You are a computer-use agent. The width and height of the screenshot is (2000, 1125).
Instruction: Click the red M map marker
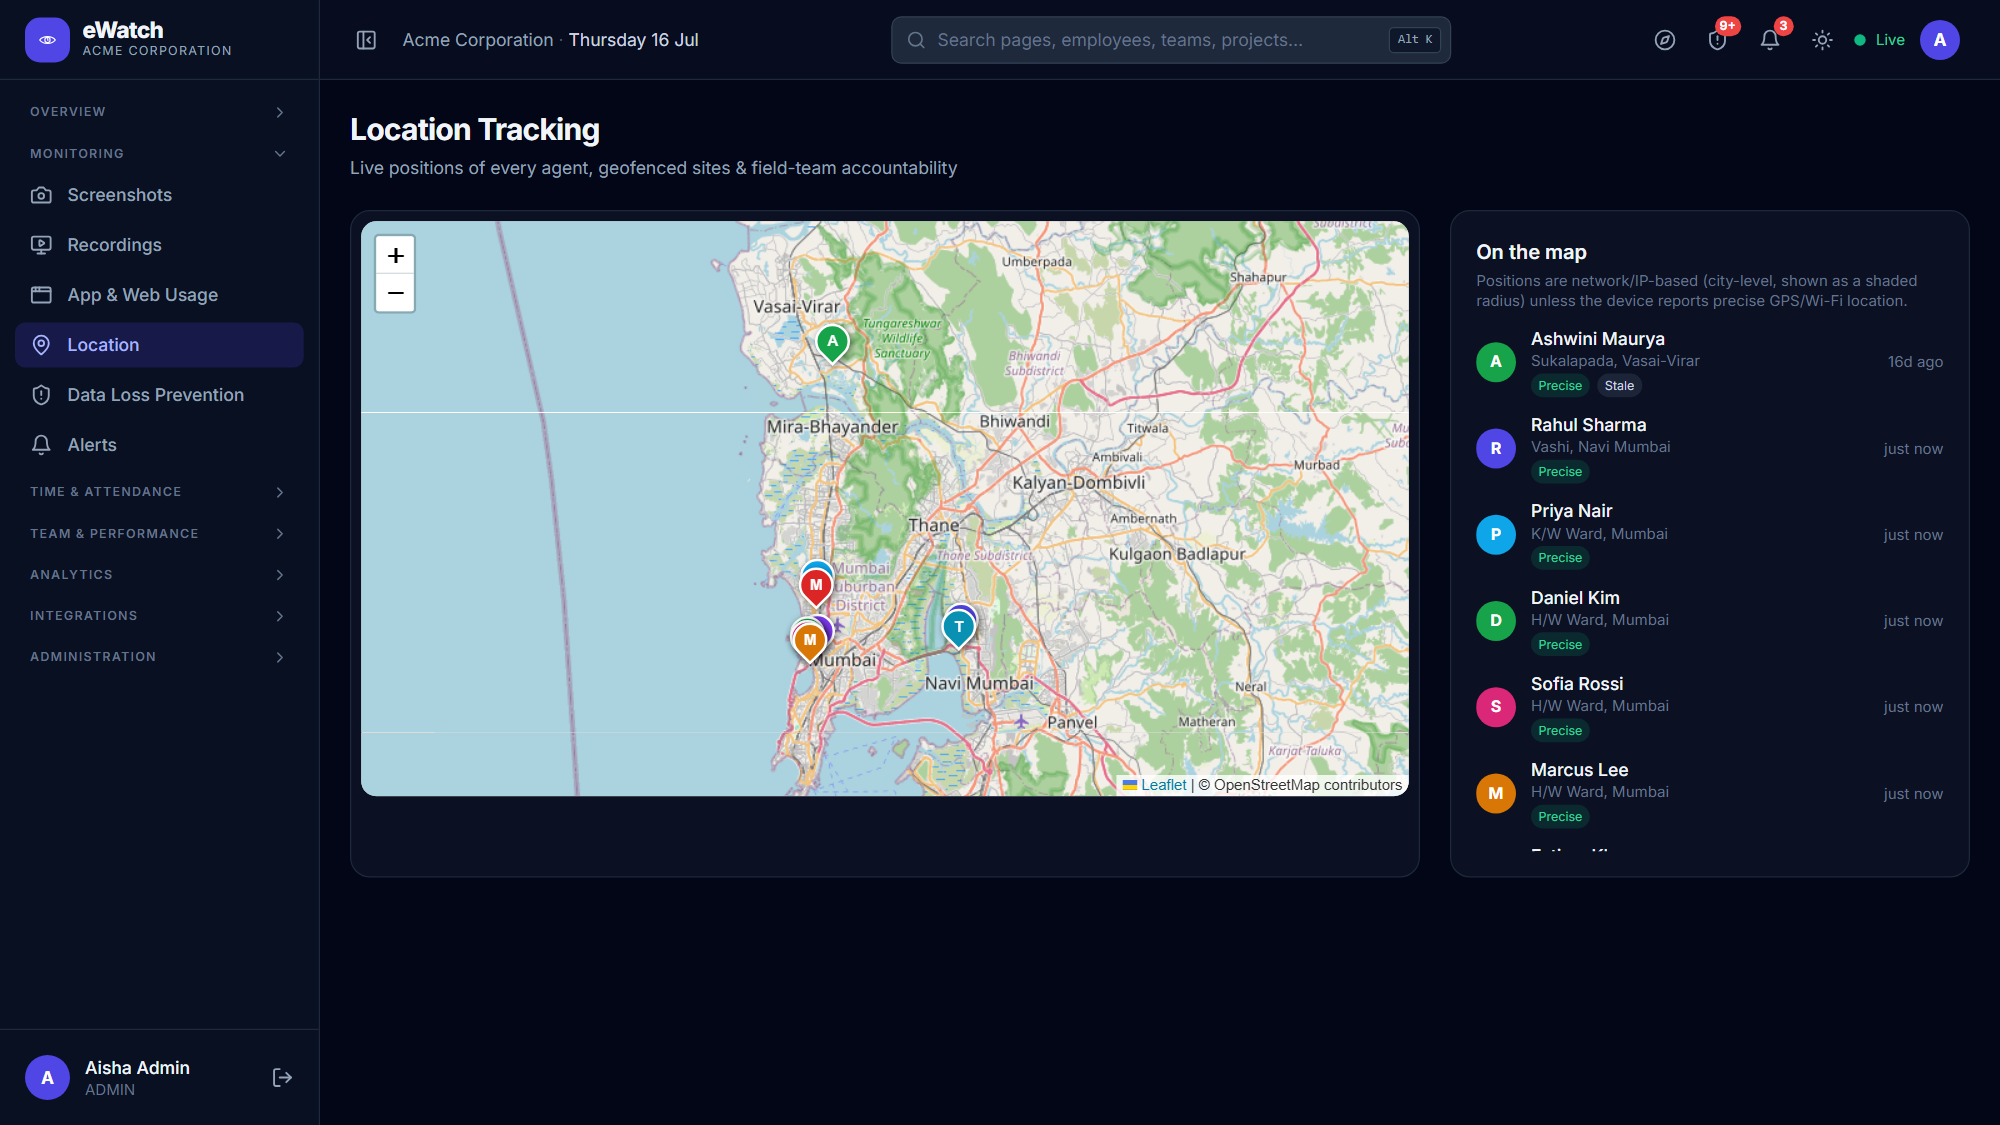pyautogui.click(x=816, y=587)
